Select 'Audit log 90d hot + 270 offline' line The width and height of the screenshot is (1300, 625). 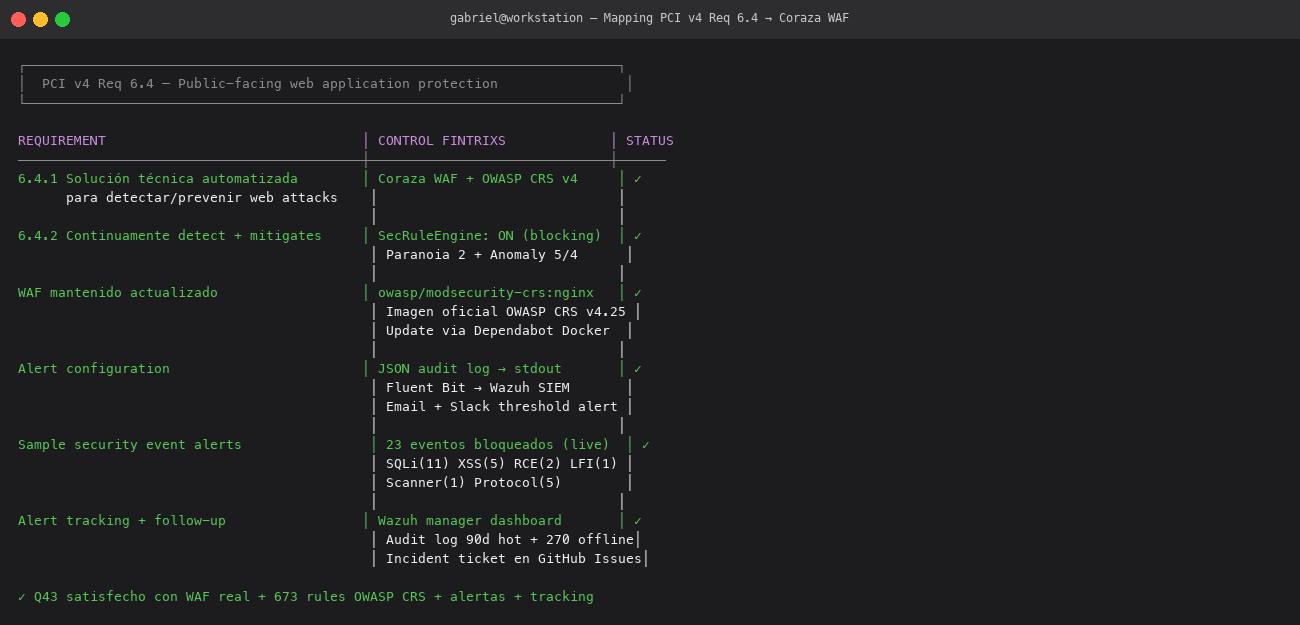(510, 540)
